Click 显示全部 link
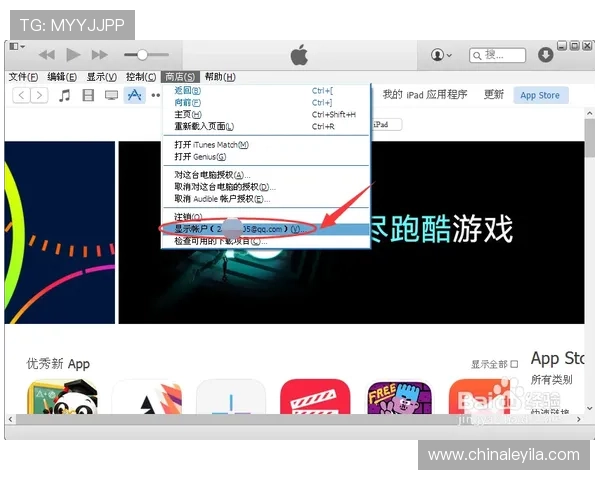This screenshot has width=600, height=480. point(494,364)
